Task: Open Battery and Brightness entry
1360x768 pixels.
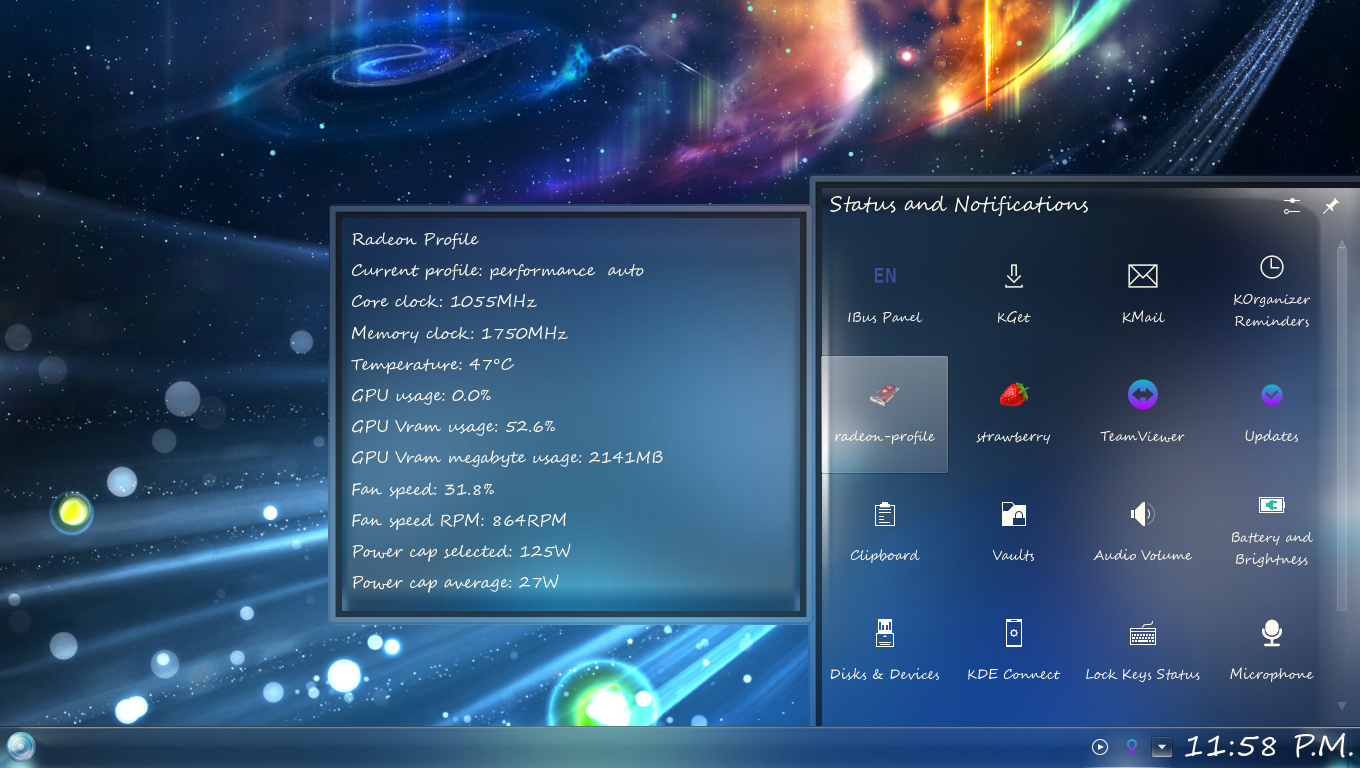Action: click(1271, 533)
